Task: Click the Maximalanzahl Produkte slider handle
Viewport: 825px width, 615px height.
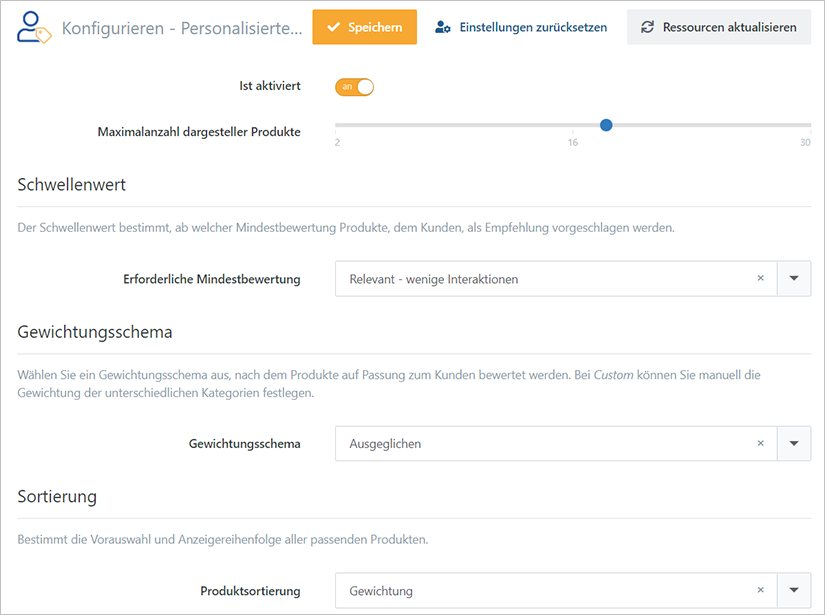Action: point(606,125)
